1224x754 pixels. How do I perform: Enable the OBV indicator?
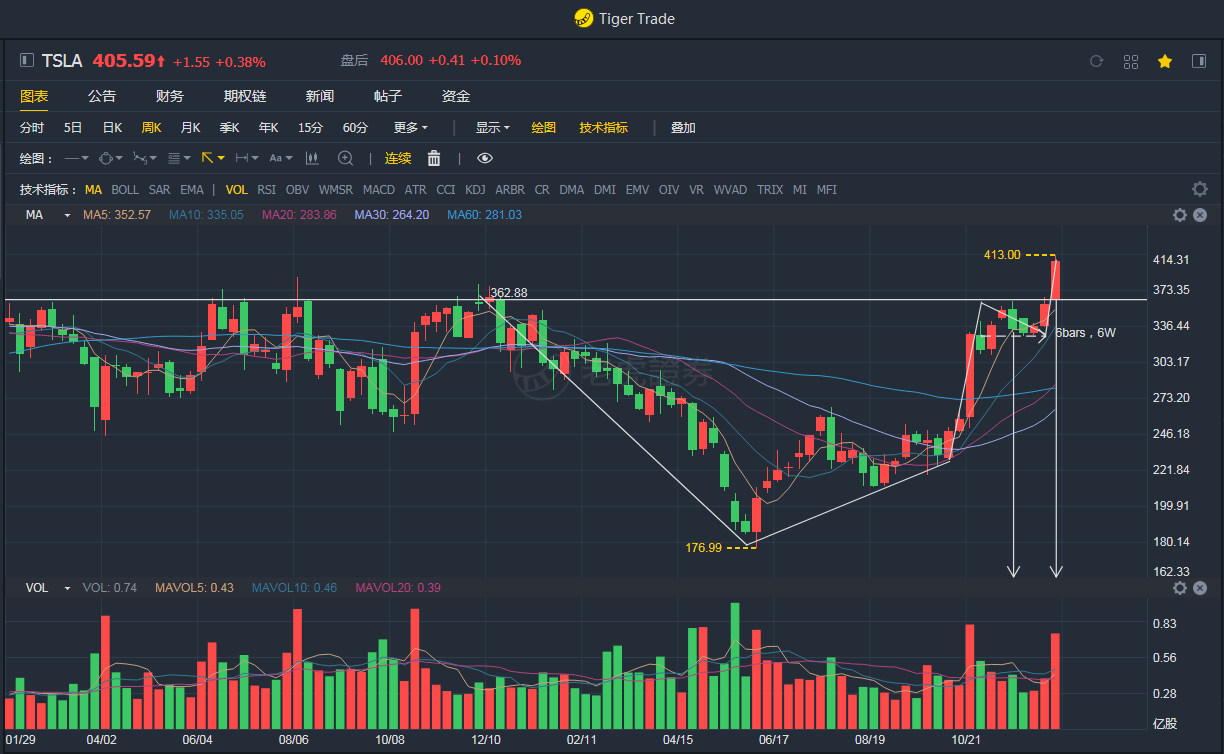297,189
